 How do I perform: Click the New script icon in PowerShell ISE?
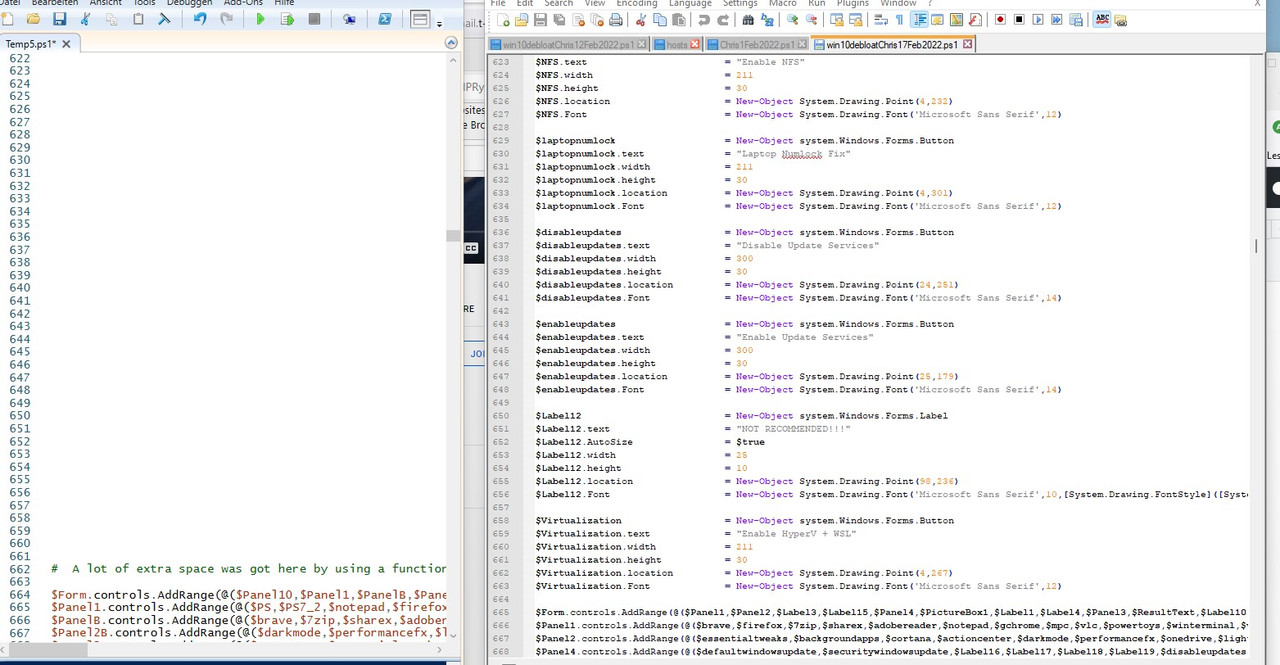tap(7, 19)
